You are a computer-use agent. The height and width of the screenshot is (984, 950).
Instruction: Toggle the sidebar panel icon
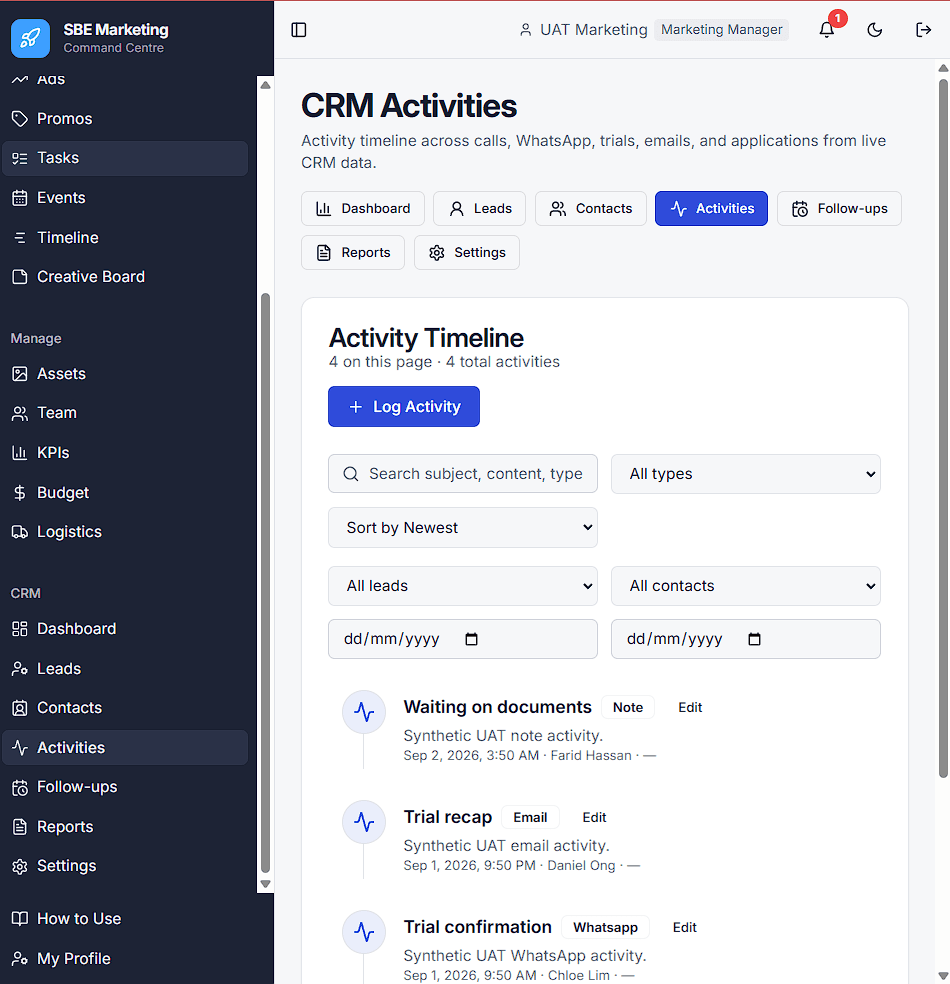299,30
